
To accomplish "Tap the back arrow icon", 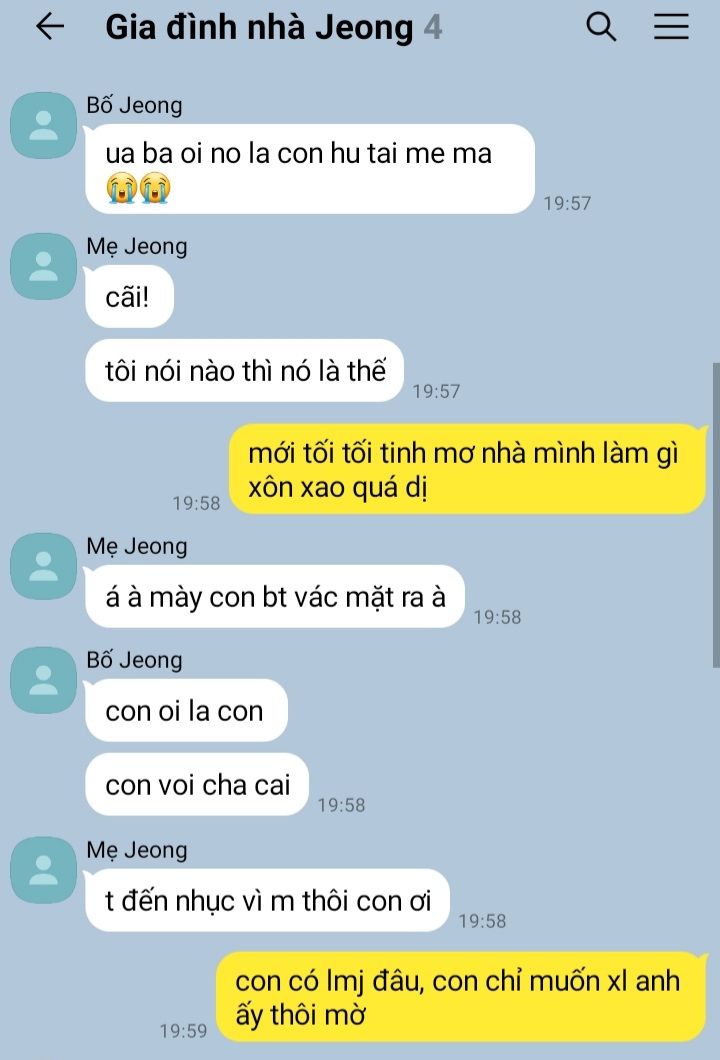I will point(50,27).
